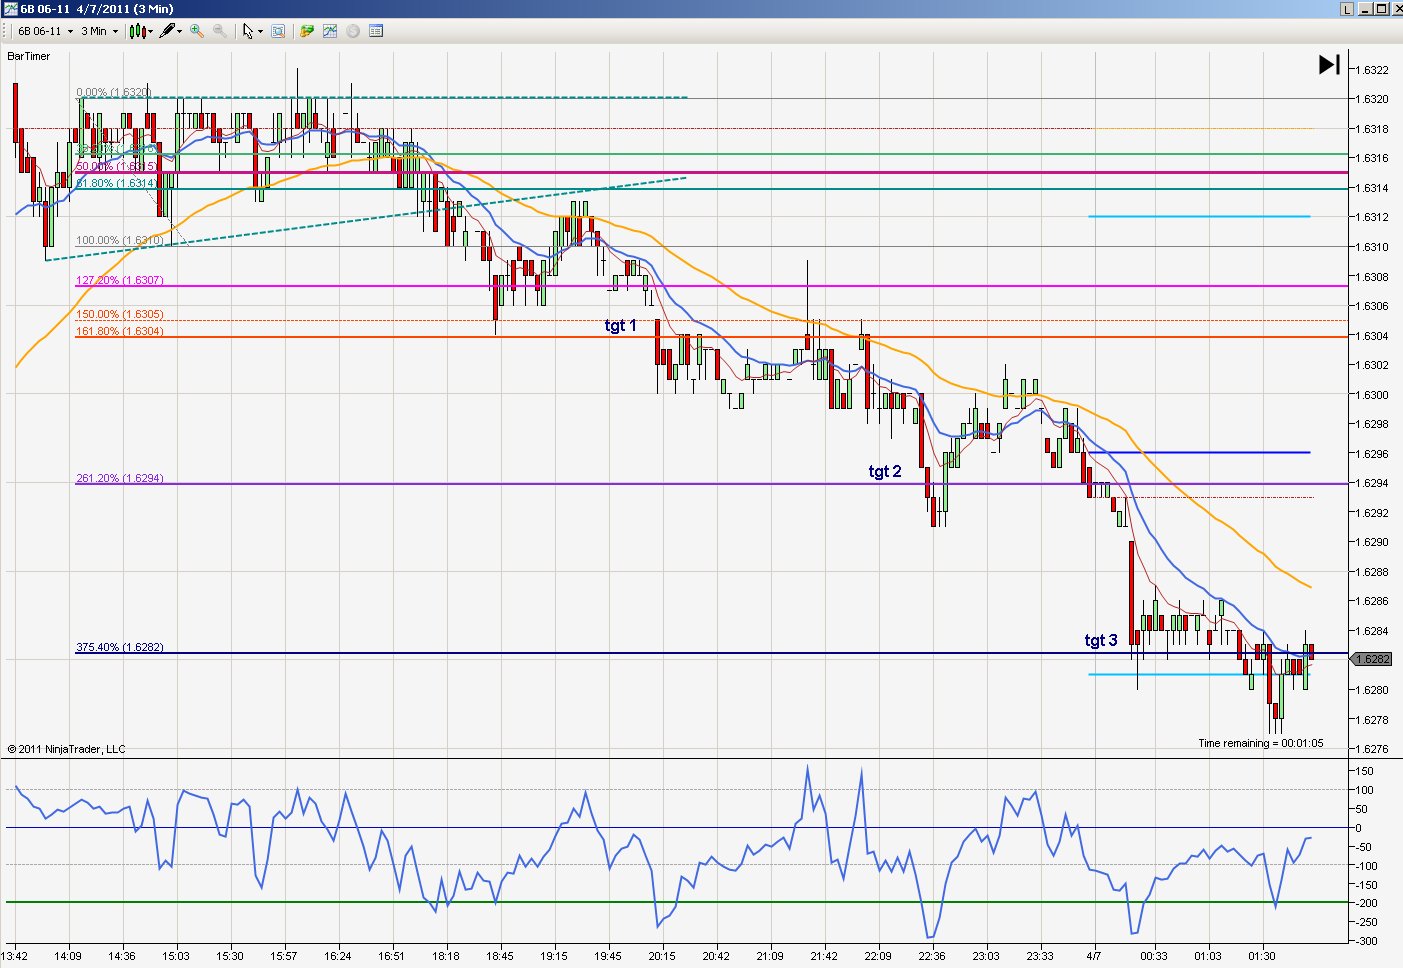1403x968 pixels.
Task: Select the 100.00% (1.6310) Fibonacci label
Action: tap(120, 240)
